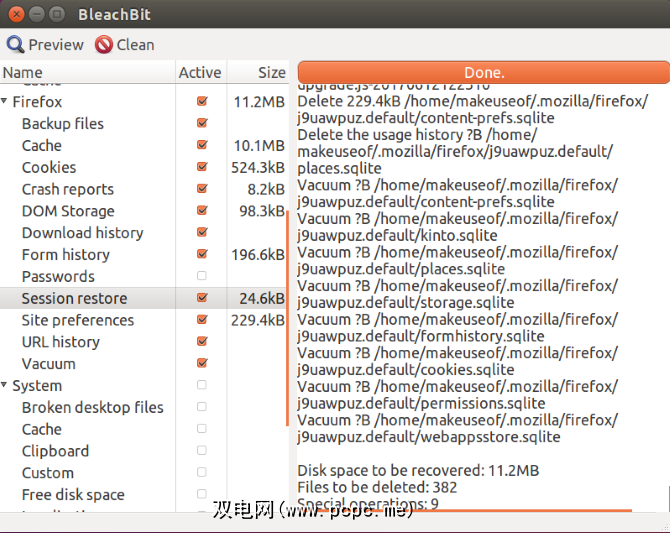Select the Cookies row

(144, 167)
